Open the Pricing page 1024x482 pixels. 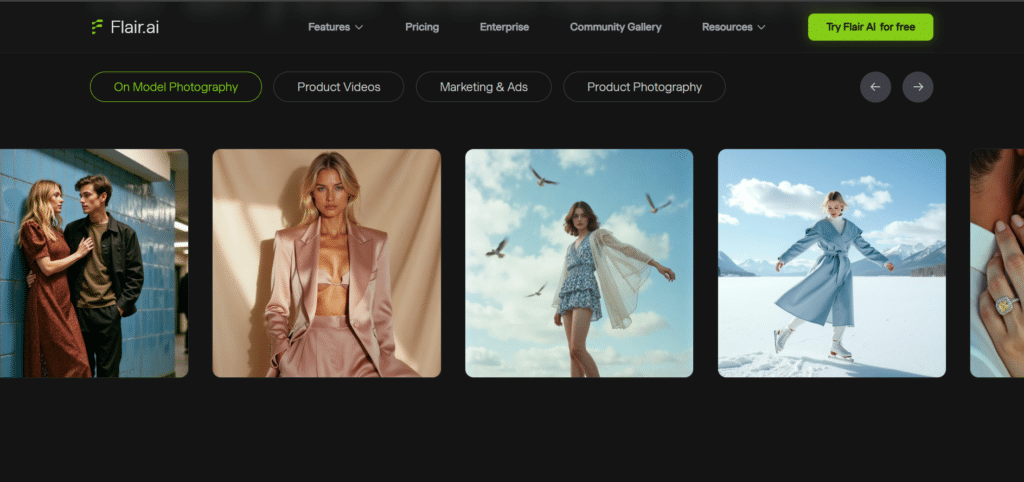(422, 27)
